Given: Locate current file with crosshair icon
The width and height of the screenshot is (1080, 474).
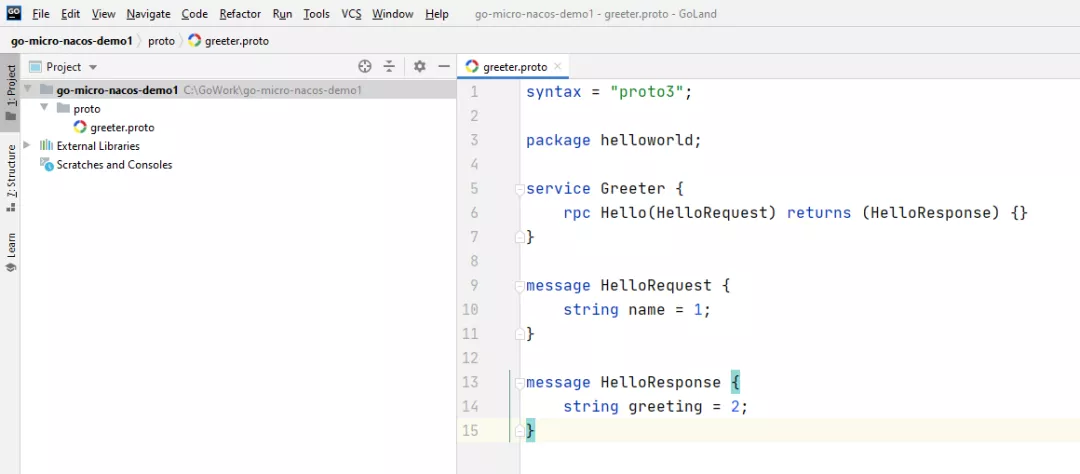Looking at the screenshot, I should click(365, 66).
